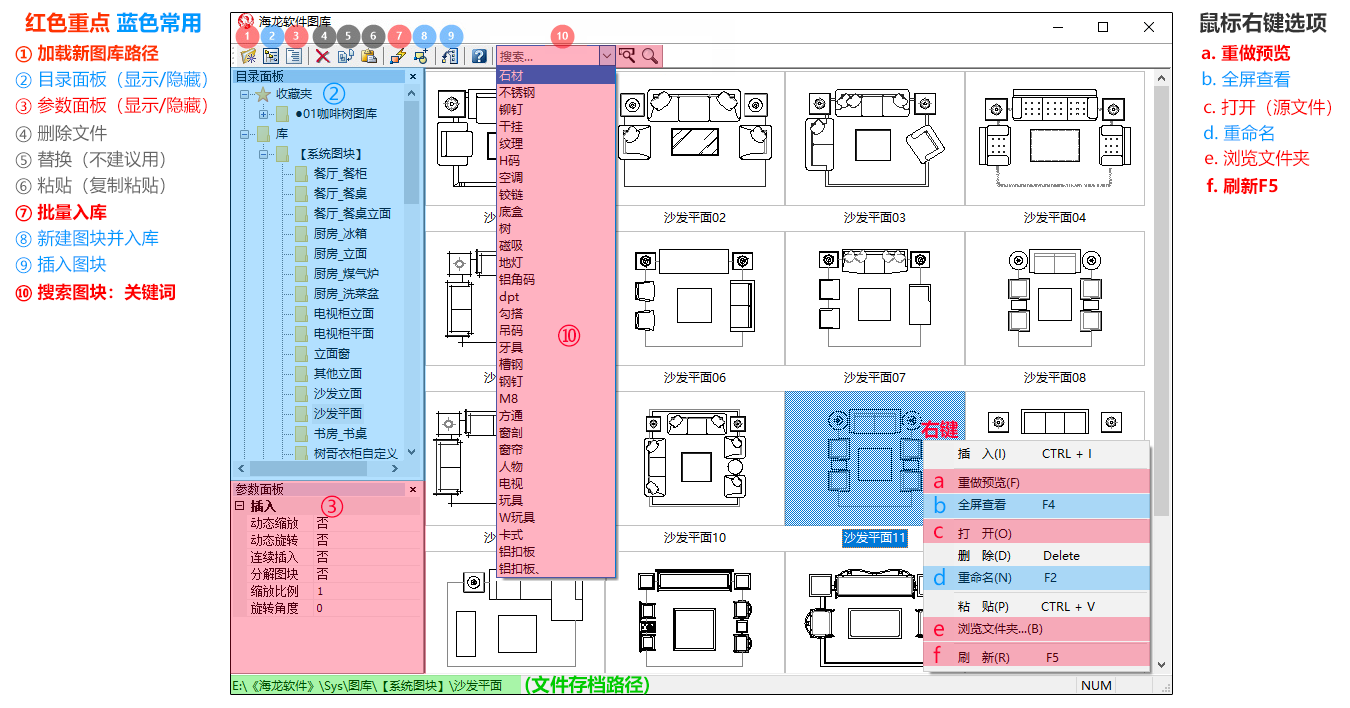
Task: Toggle 连续插入 value in parameter panel
Action: click(322, 557)
